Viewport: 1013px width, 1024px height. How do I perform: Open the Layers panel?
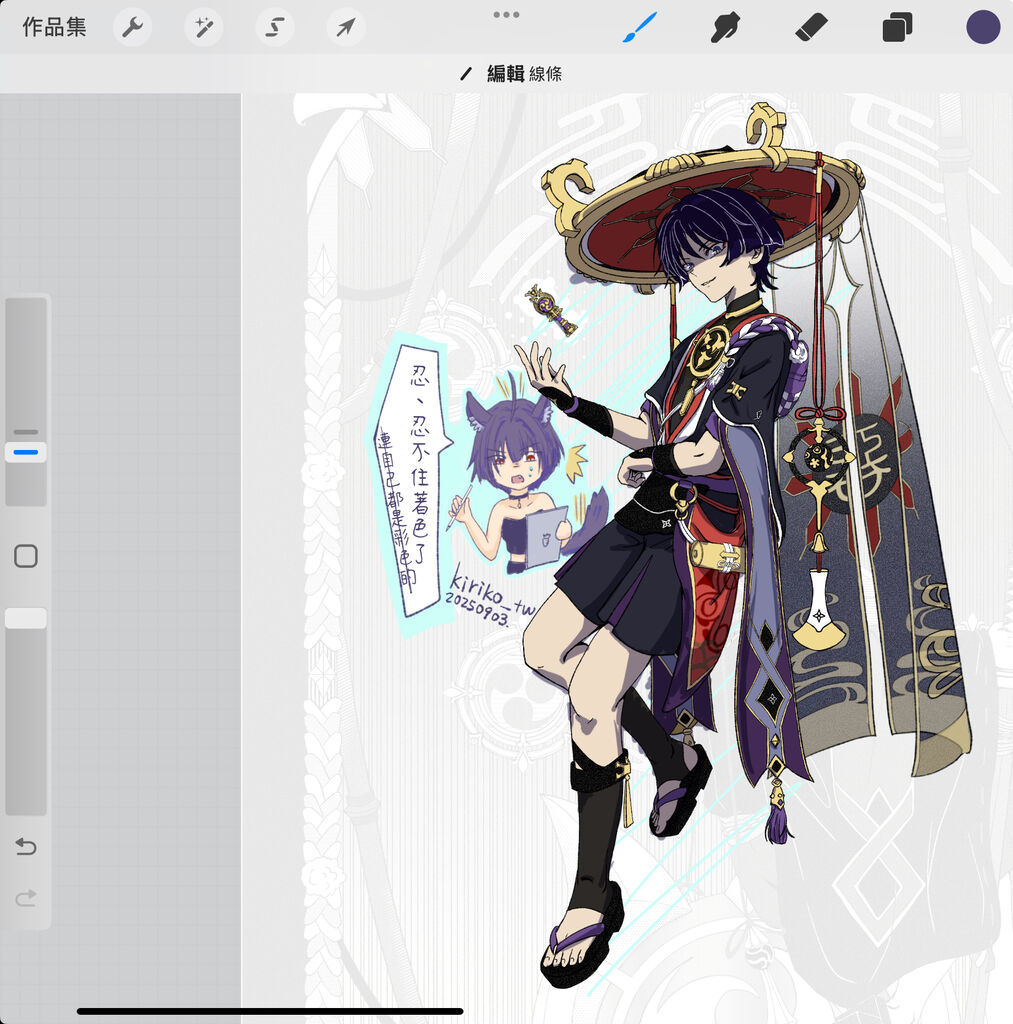897,27
